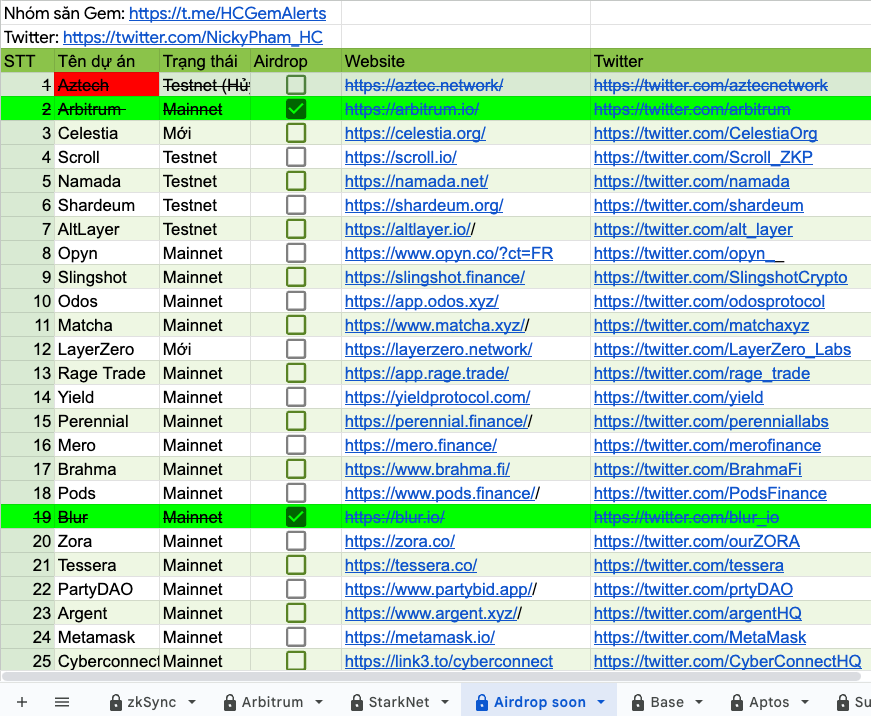Select the Website column header cell

[x=465, y=61]
